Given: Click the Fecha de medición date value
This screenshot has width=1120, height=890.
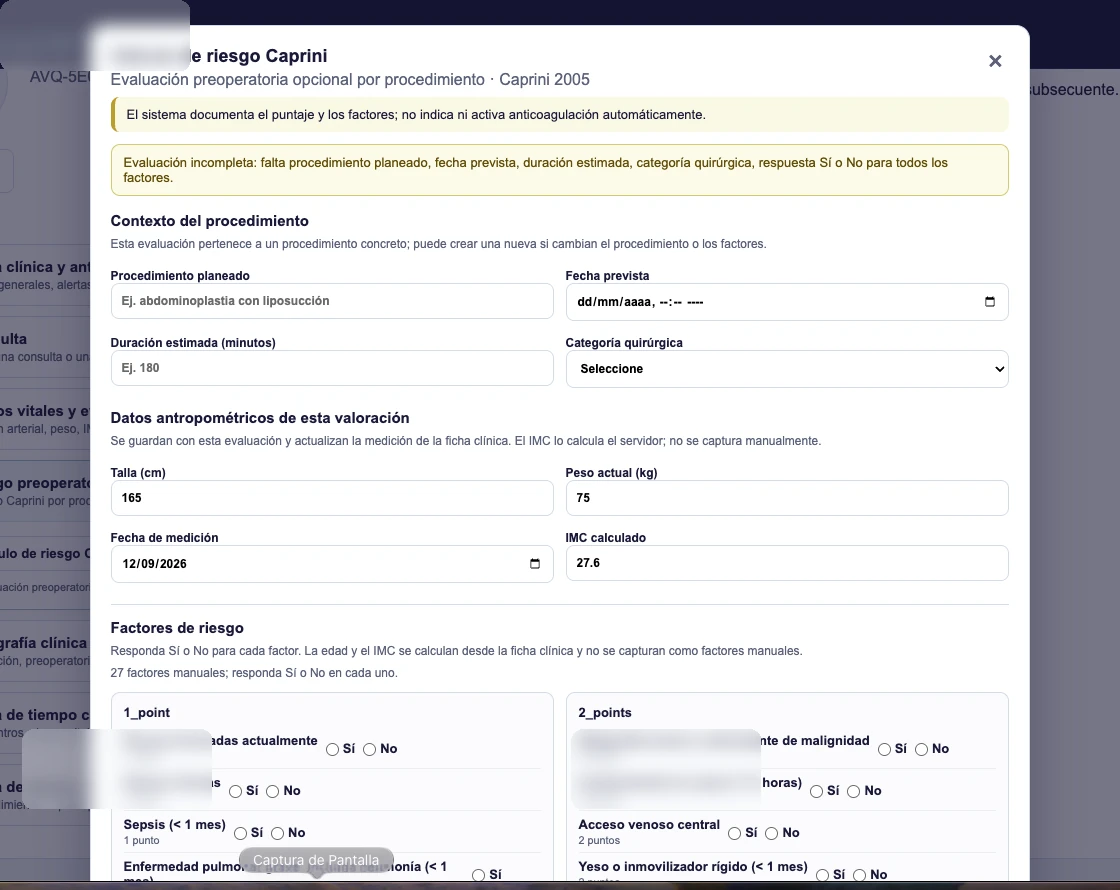Looking at the screenshot, I should point(154,564).
